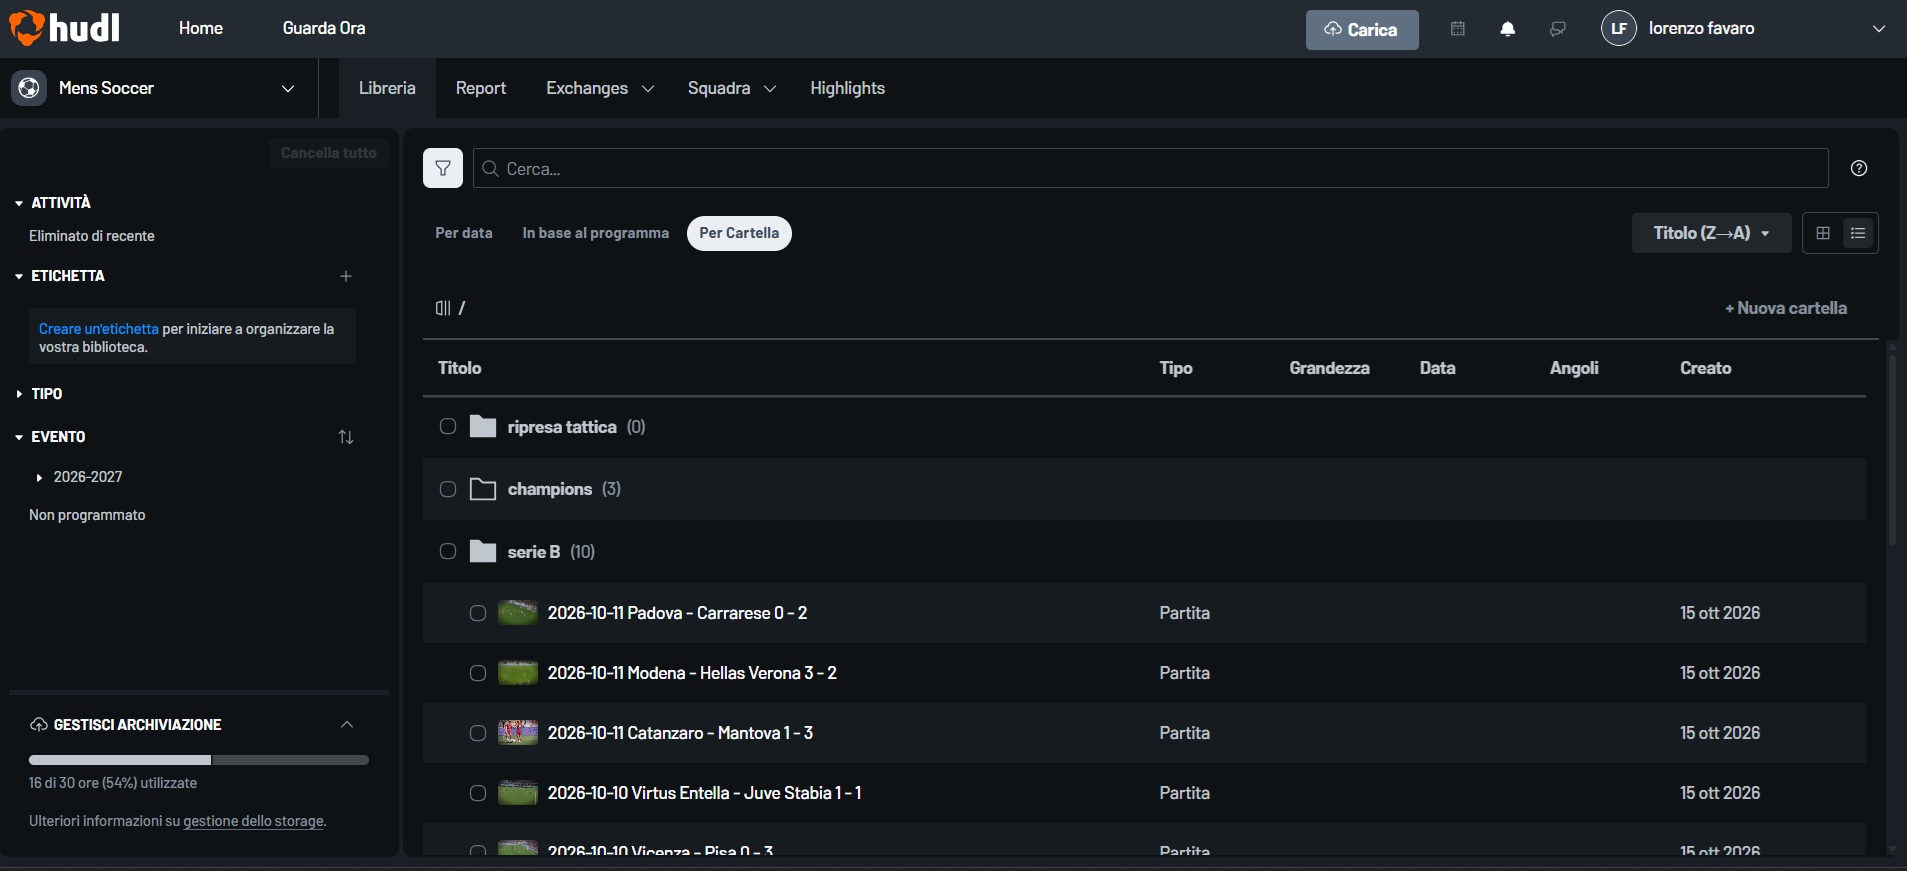Image resolution: width=1907 pixels, height=871 pixels.
Task: Select the Per data view tab
Action: point(464,233)
